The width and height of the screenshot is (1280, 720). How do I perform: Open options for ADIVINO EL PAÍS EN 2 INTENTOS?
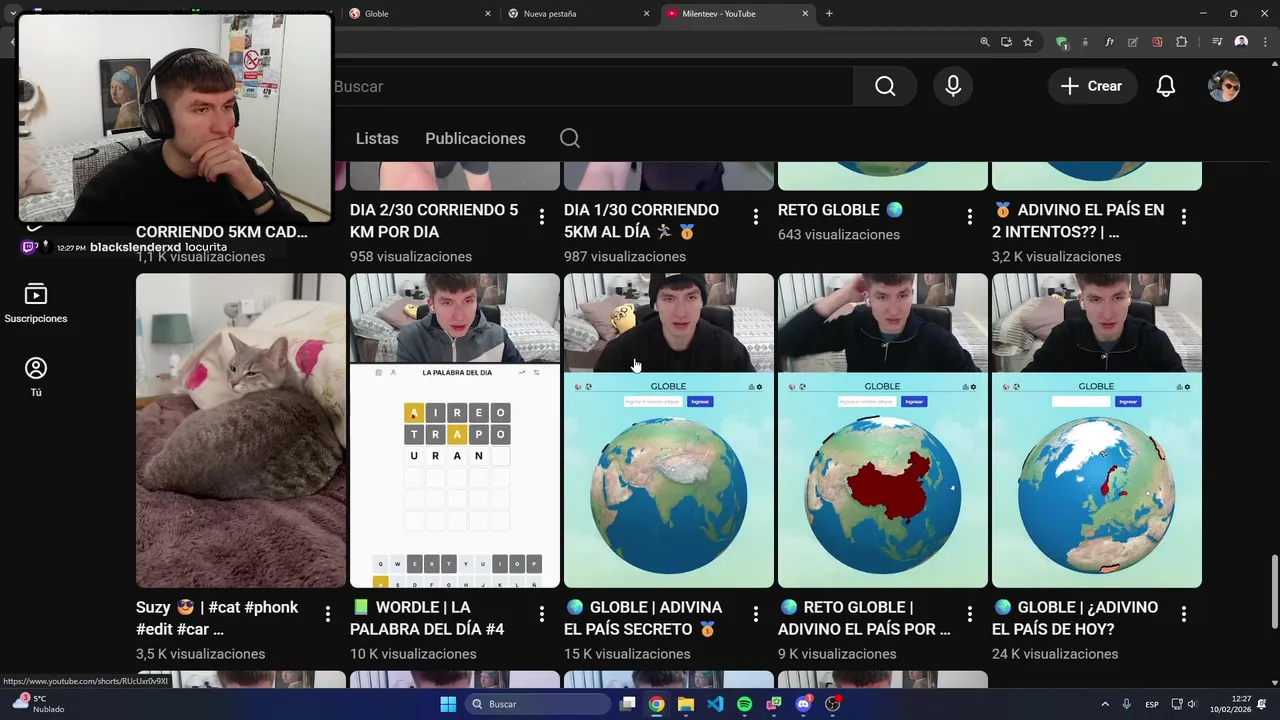tap(1184, 217)
